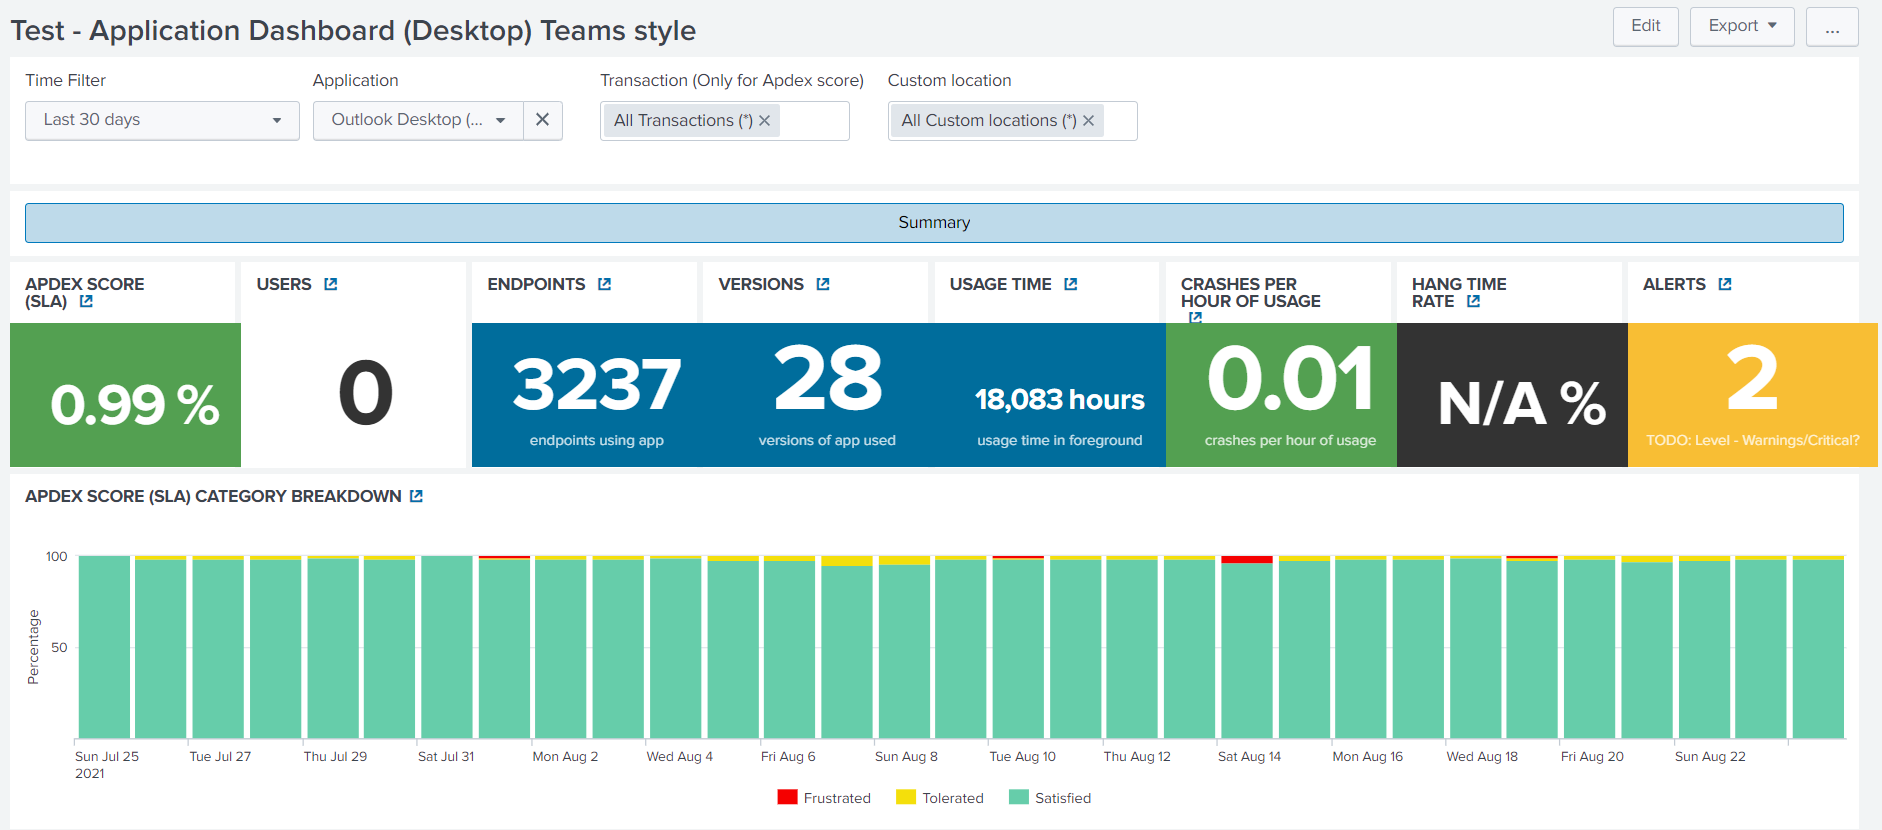Open Apdex Category Breakdown external link icon

coord(416,496)
